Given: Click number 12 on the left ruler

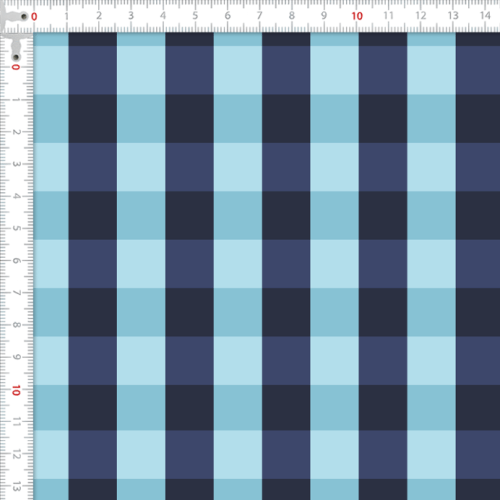Looking at the screenshot, I should [x=16, y=454].
